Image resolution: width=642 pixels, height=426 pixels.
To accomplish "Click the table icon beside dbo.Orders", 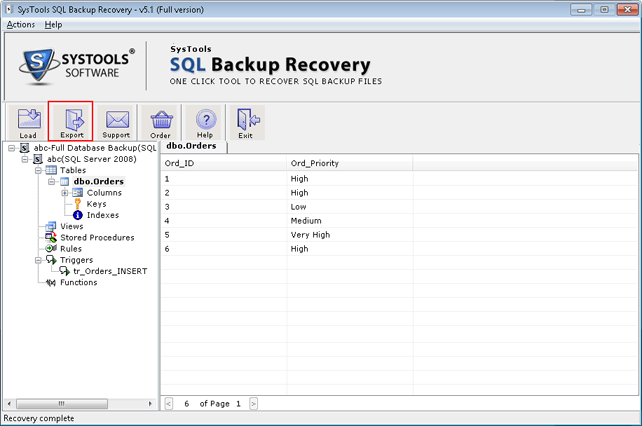I will point(65,181).
